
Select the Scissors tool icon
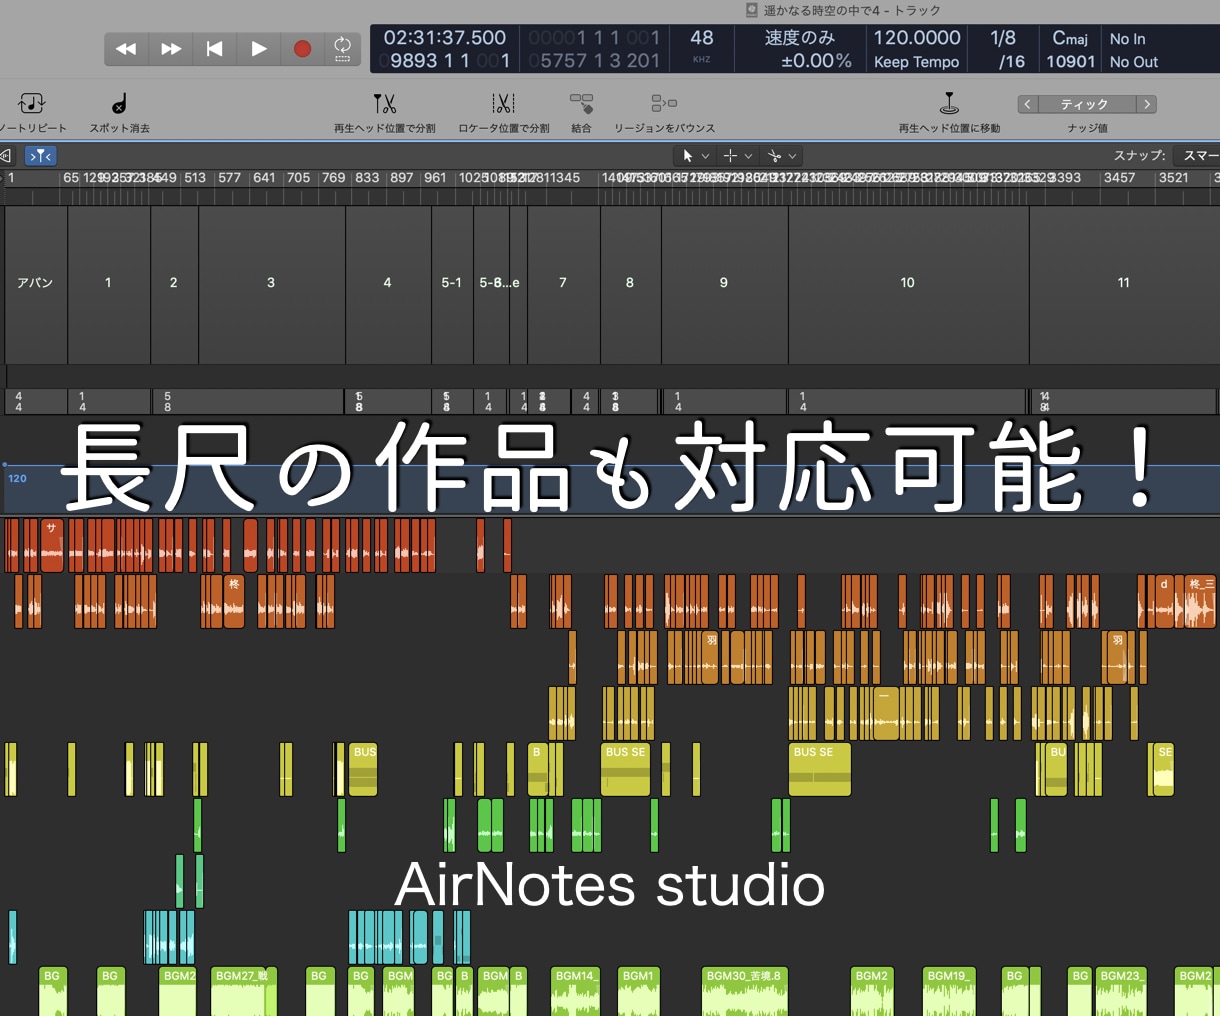point(774,156)
